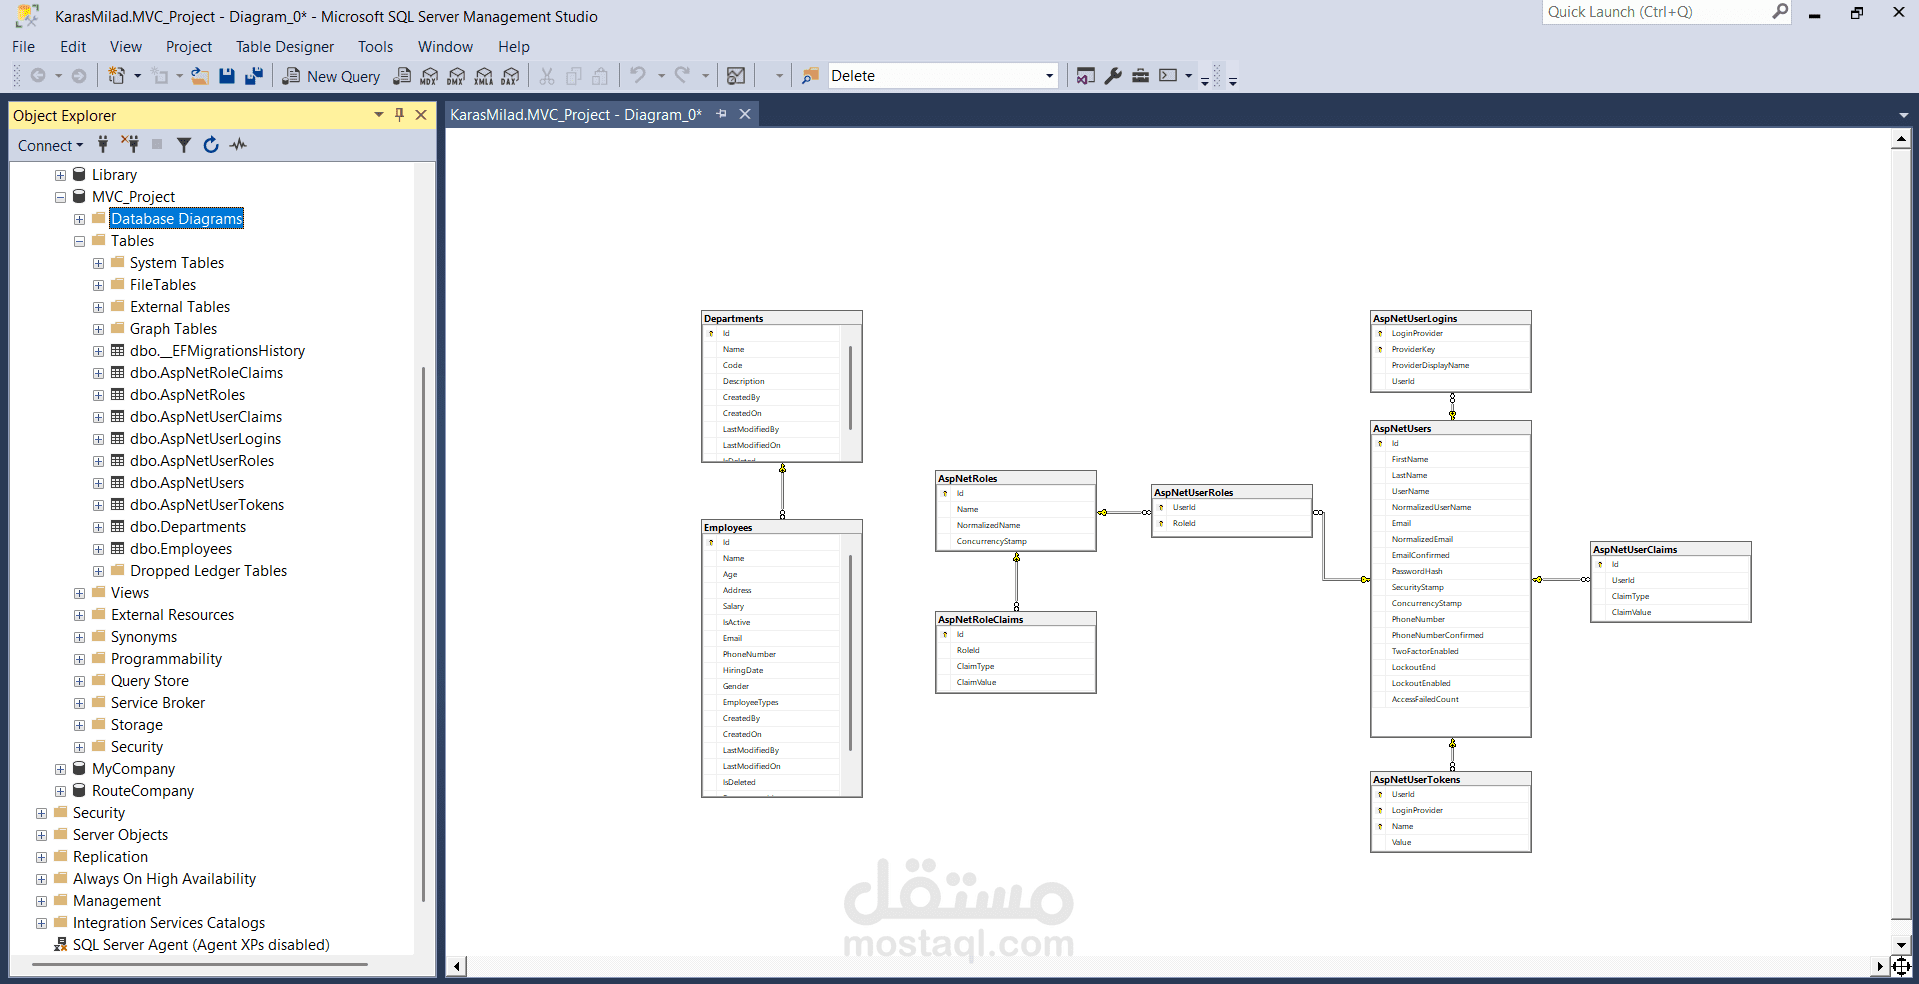Open the Window menu
The height and width of the screenshot is (984, 1919).
445,47
